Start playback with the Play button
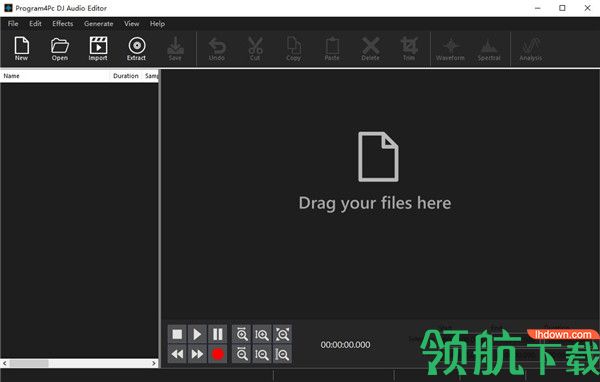 (197, 334)
